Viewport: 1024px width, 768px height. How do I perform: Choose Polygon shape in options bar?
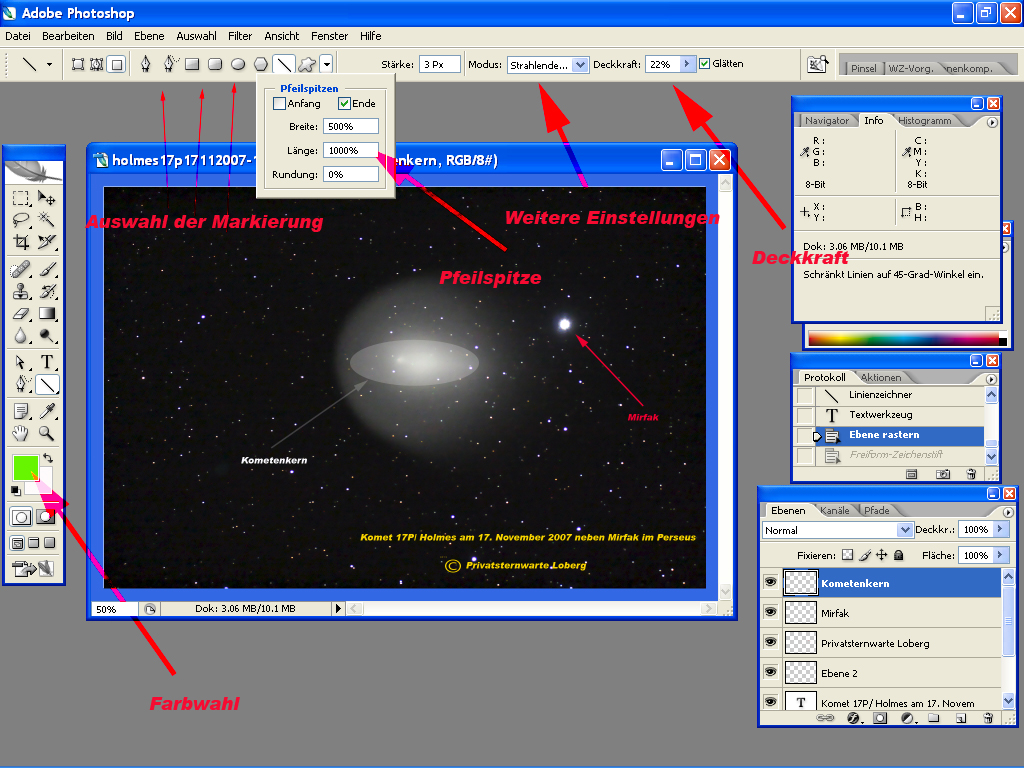(x=261, y=64)
